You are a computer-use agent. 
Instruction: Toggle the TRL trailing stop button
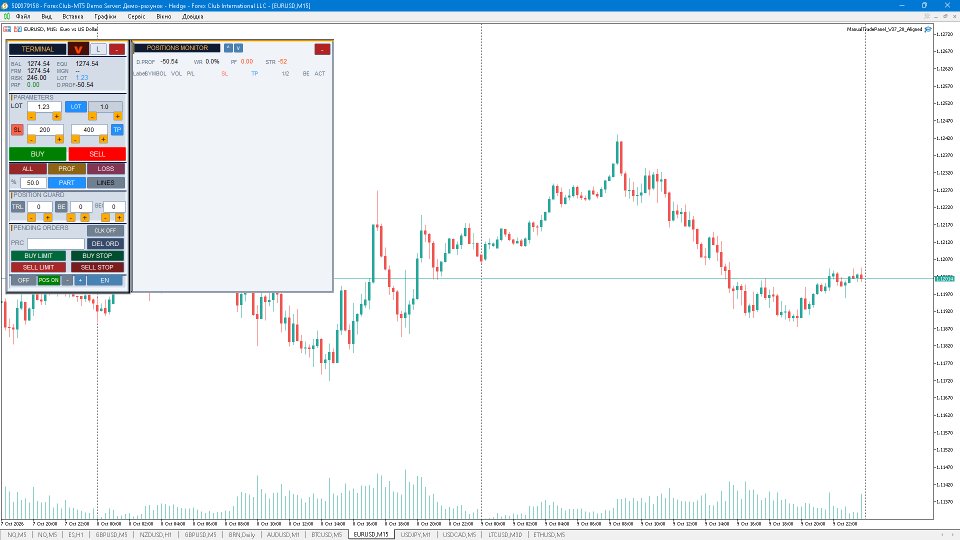tap(18, 207)
